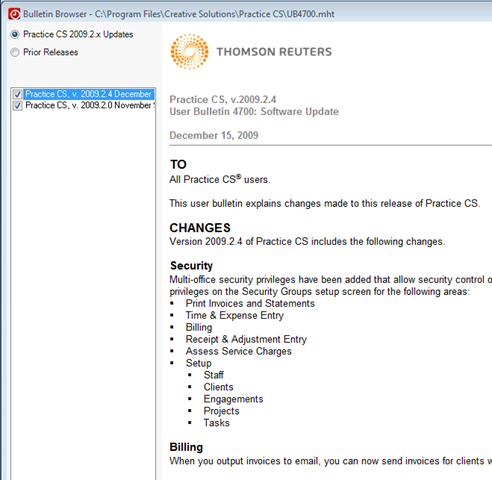
Task: Select Practice CS 2009.2.x Updates radio button
Action: pos(15,34)
